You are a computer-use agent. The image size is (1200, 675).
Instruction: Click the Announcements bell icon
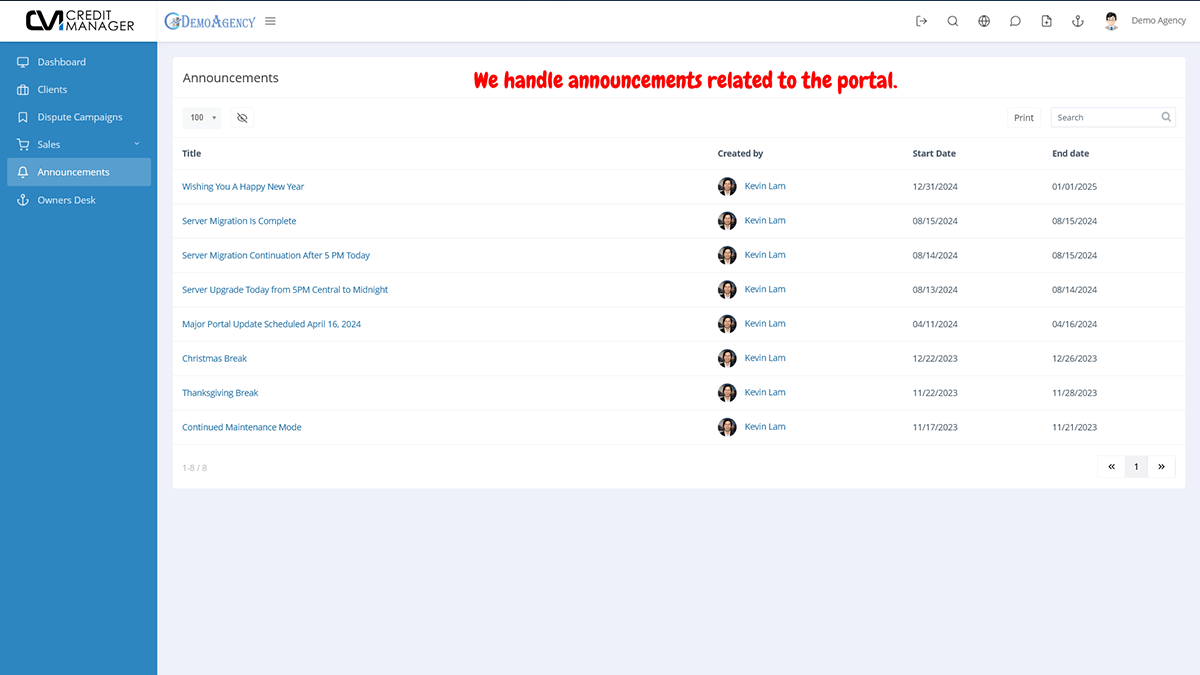click(21, 171)
